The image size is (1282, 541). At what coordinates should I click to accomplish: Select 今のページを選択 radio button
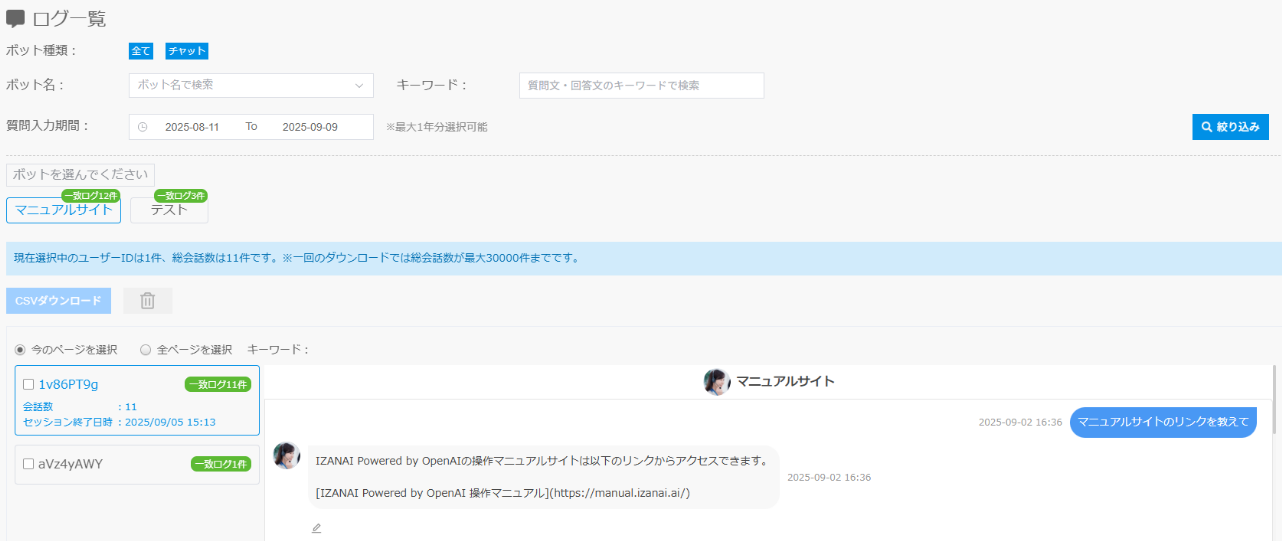pos(20,350)
